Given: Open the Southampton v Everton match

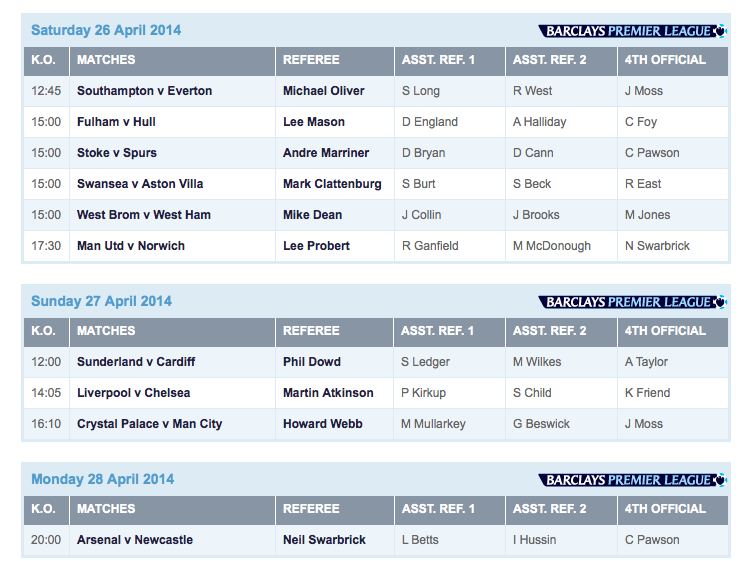Looking at the screenshot, I should [144, 91].
